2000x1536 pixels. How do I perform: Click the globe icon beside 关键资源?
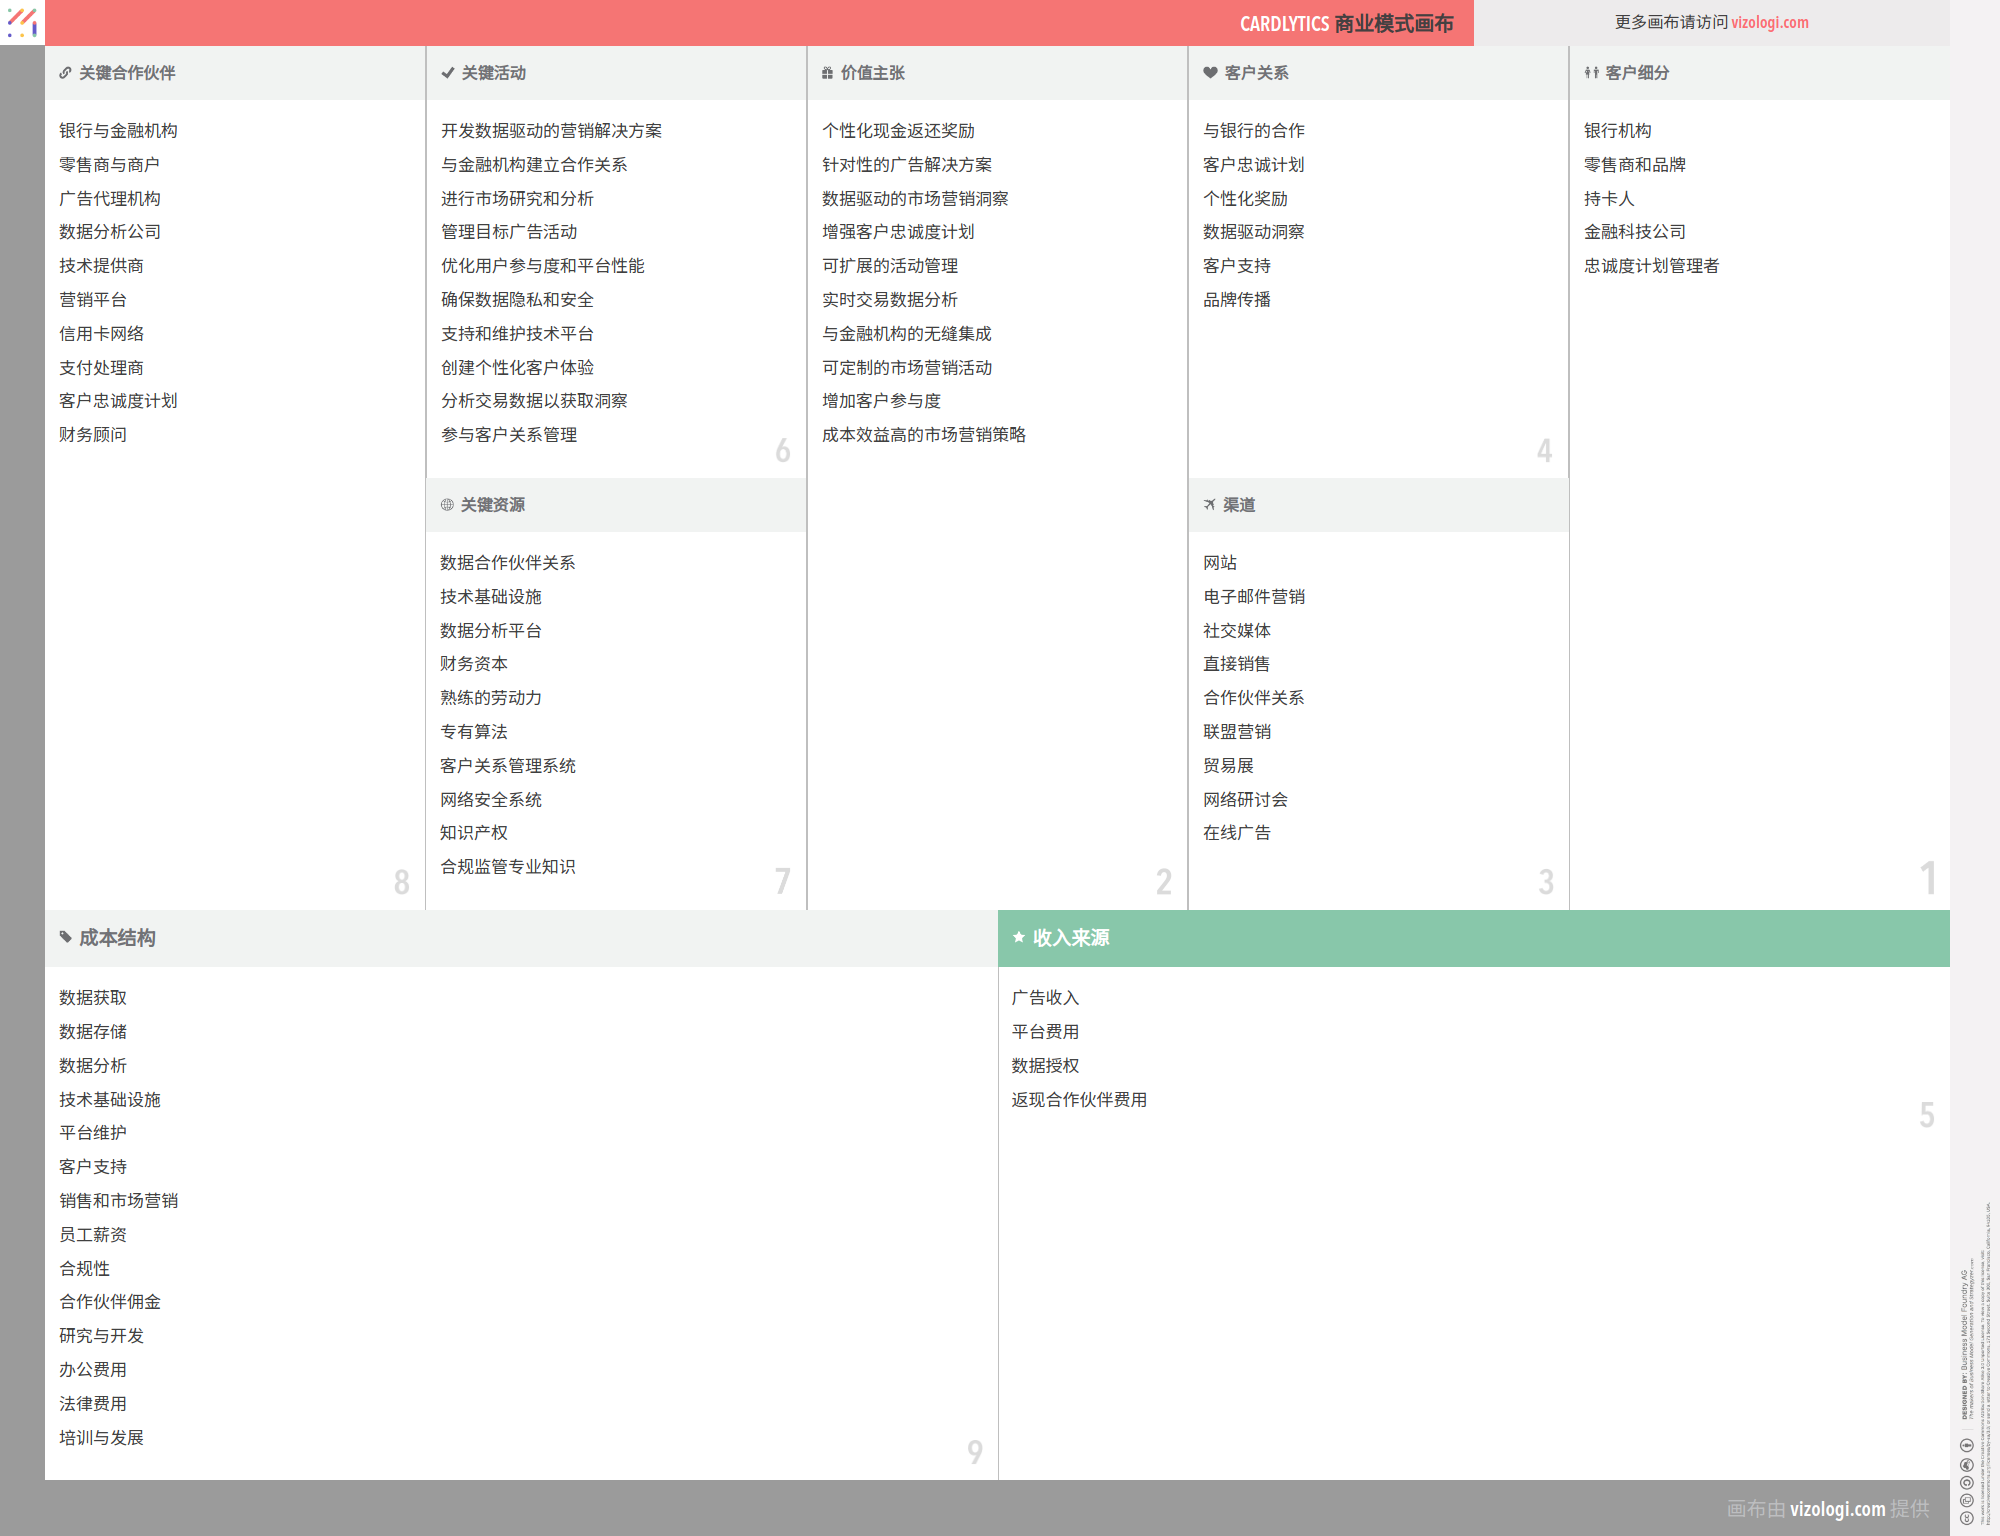click(446, 505)
